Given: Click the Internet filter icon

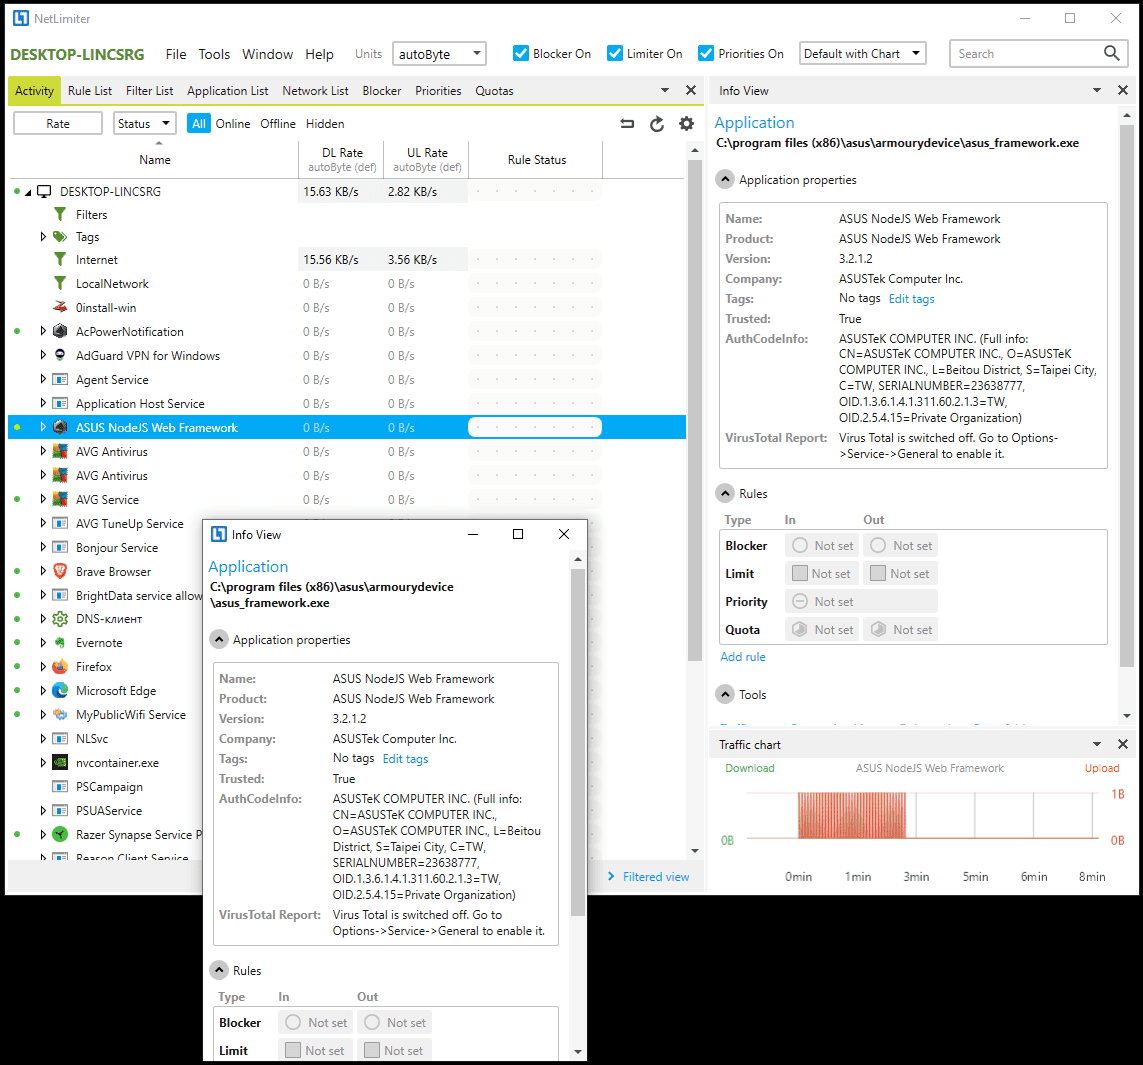Looking at the screenshot, I should coord(61,260).
